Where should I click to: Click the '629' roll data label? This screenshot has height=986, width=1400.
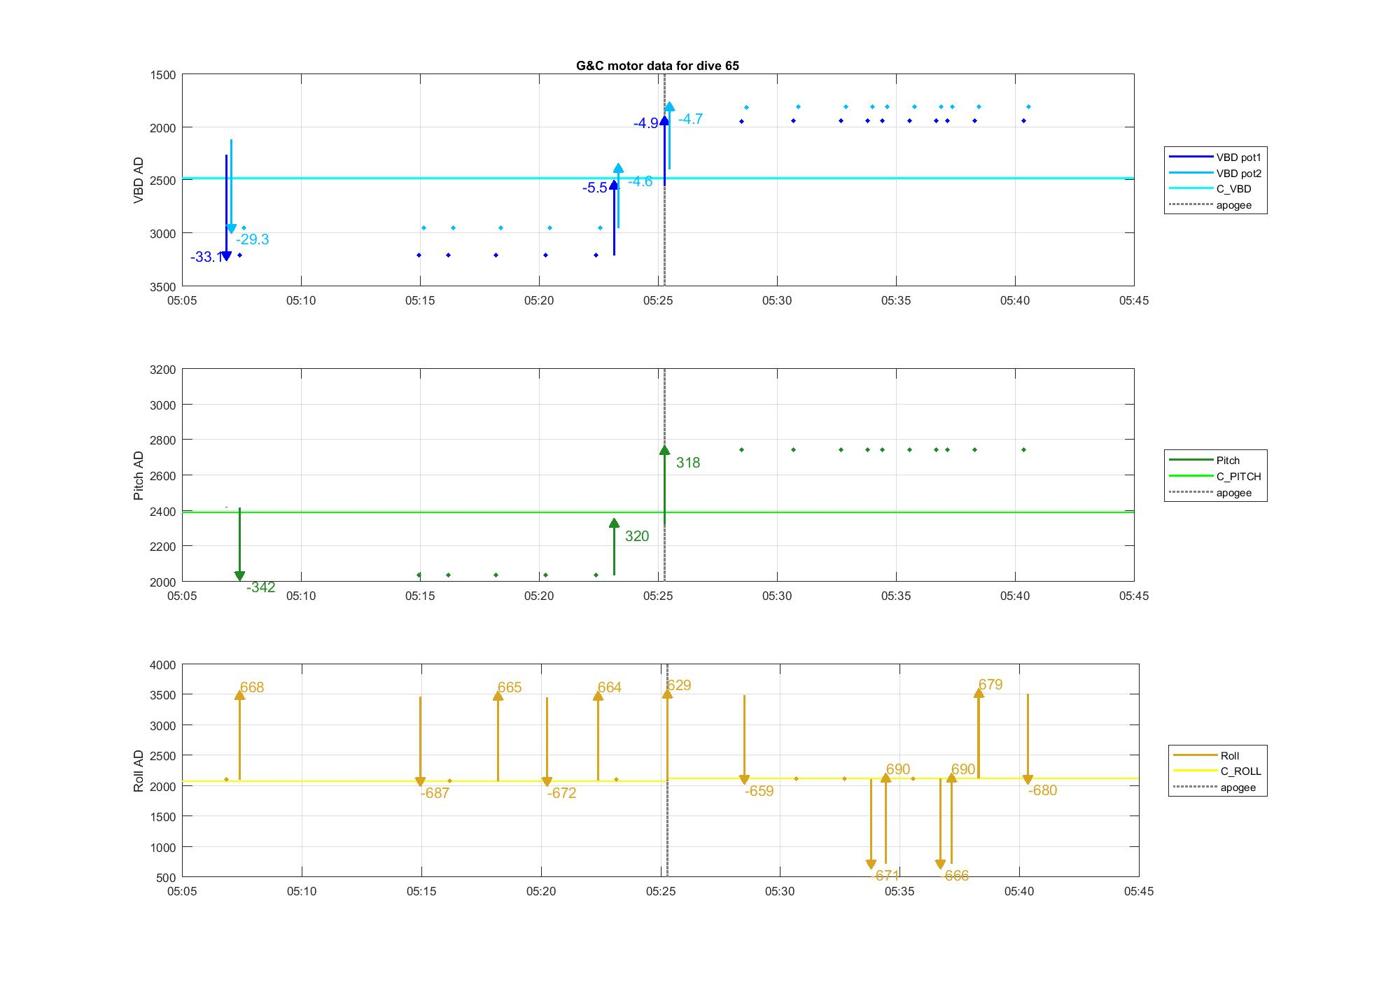(679, 686)
